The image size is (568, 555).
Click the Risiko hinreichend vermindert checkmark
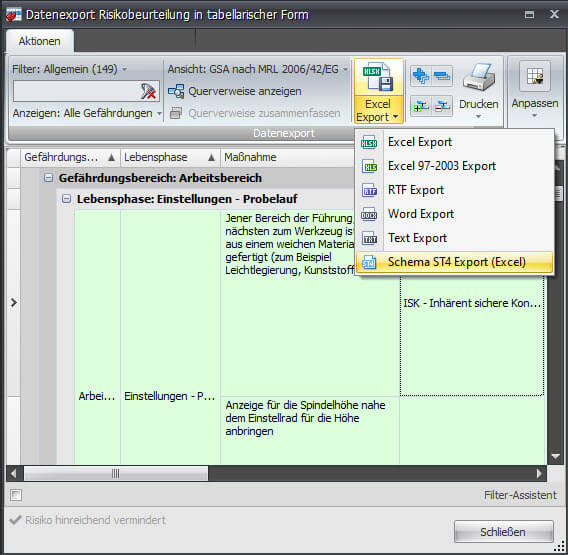click(15, 520)
